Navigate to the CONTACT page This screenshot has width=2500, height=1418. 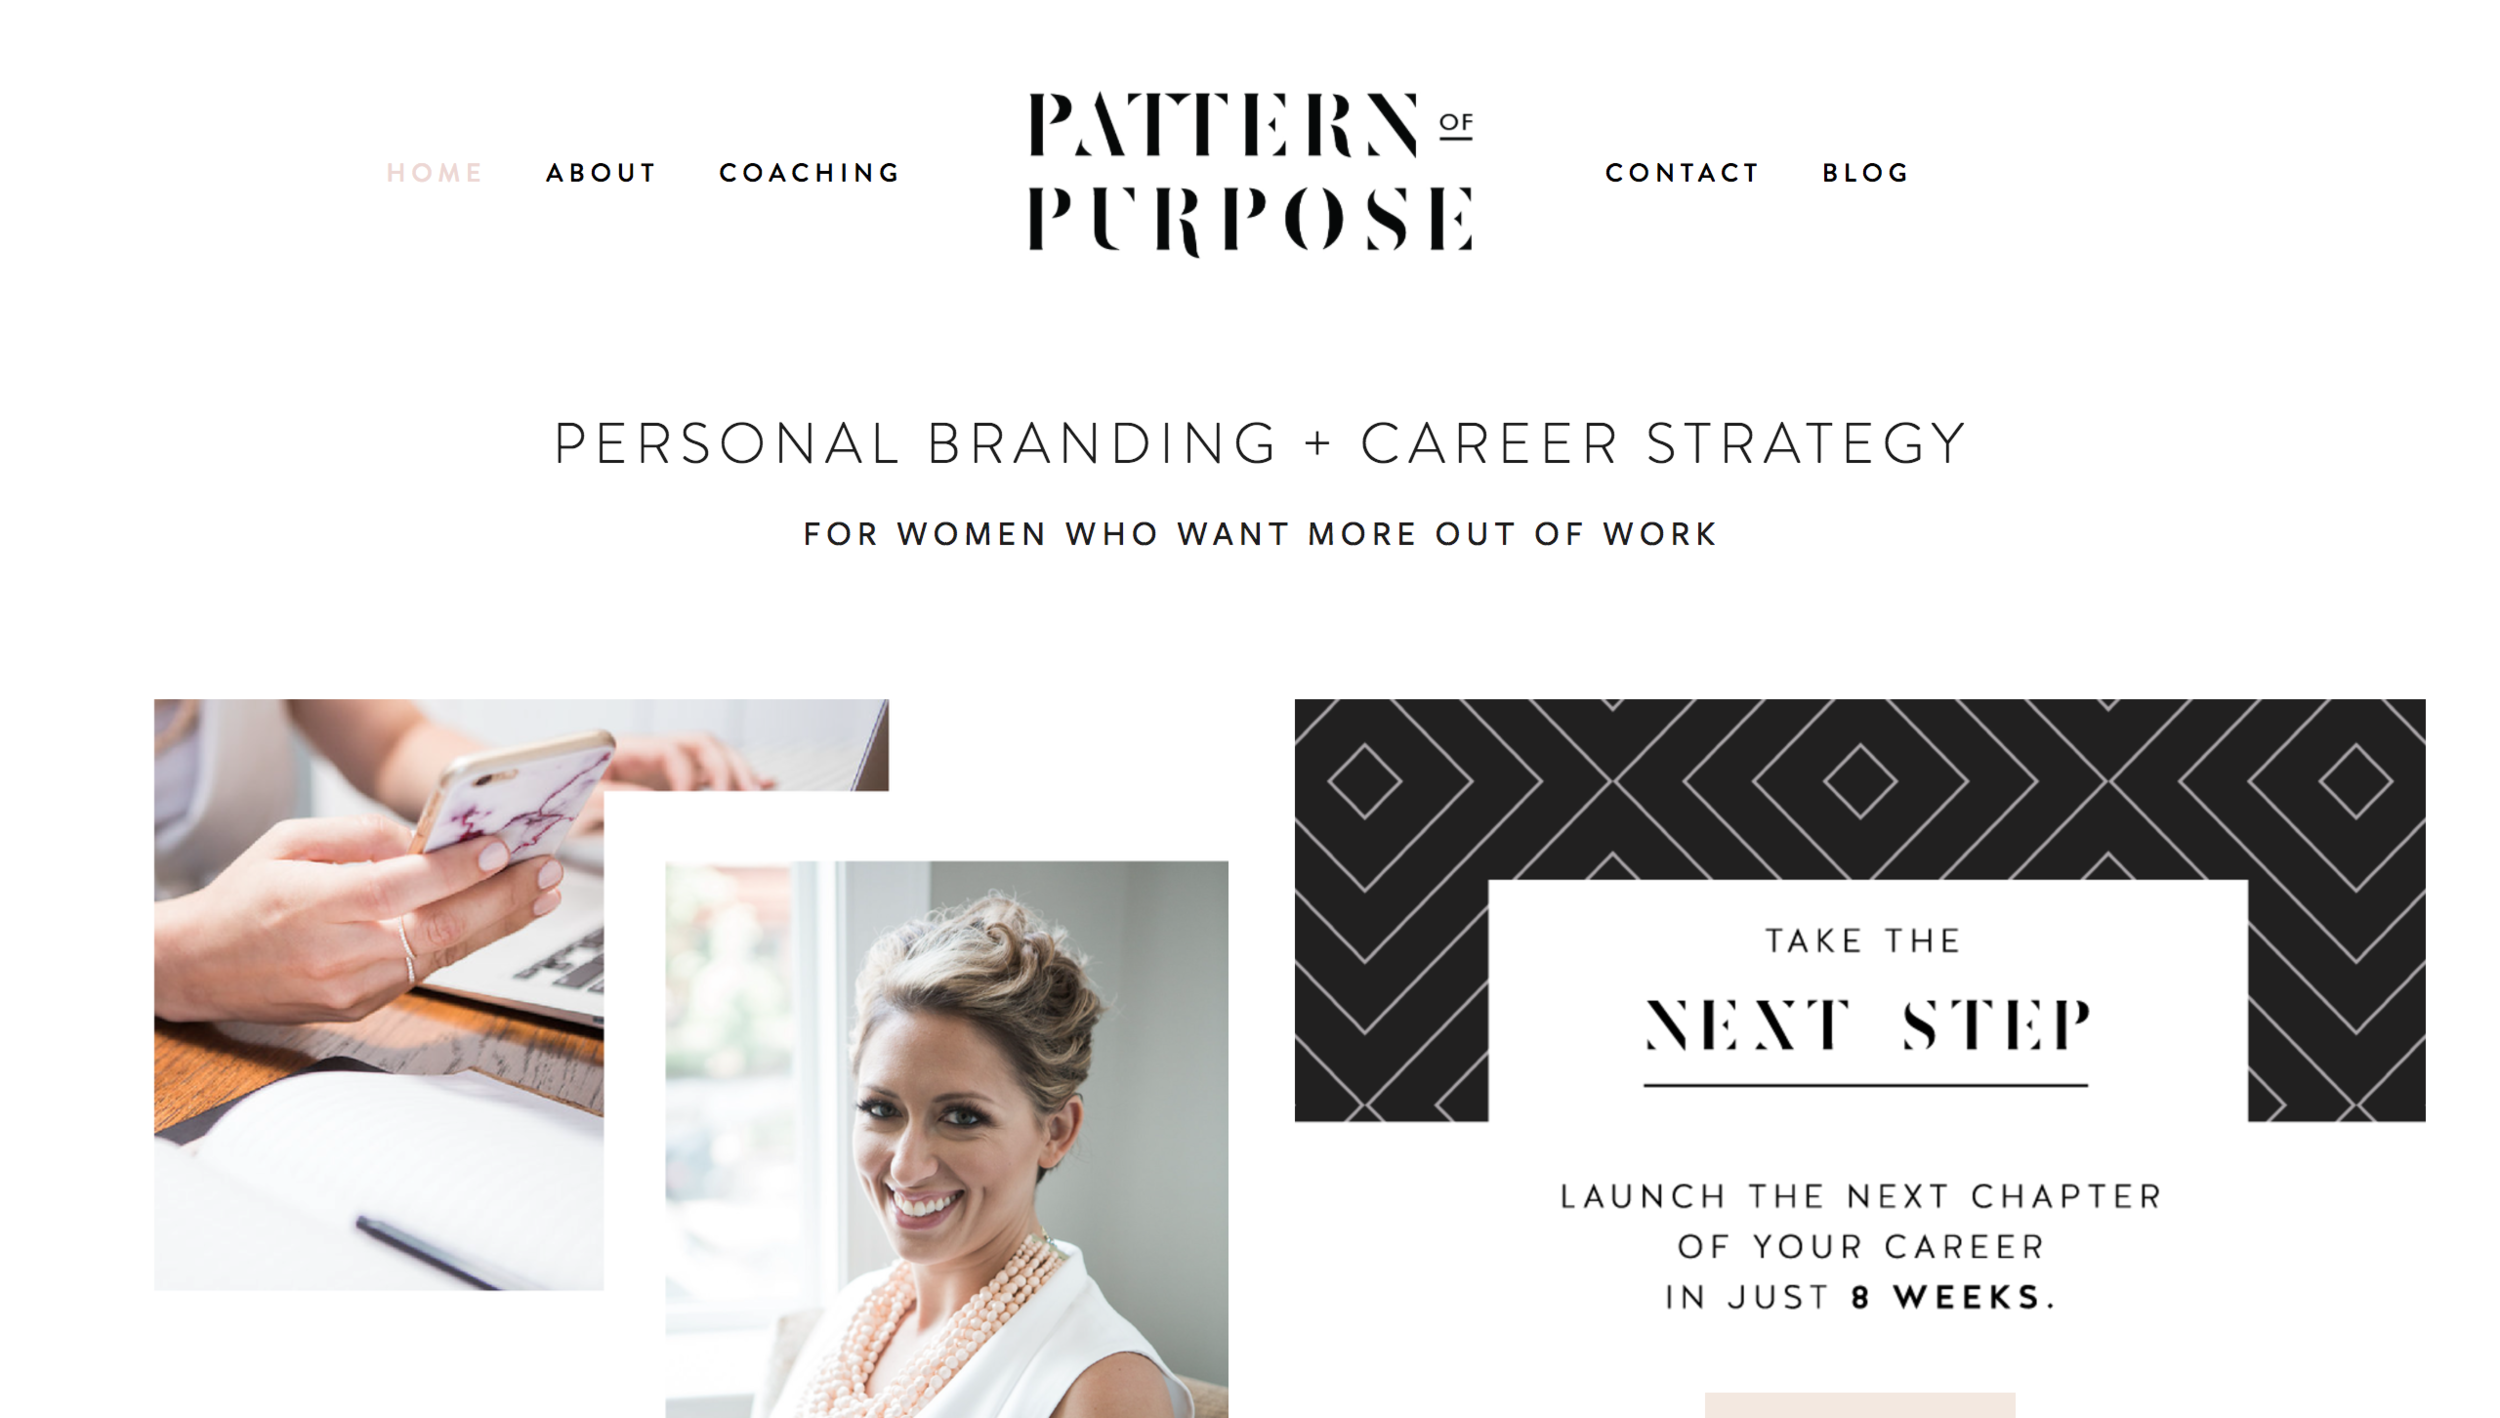(x=1681, y=173)
